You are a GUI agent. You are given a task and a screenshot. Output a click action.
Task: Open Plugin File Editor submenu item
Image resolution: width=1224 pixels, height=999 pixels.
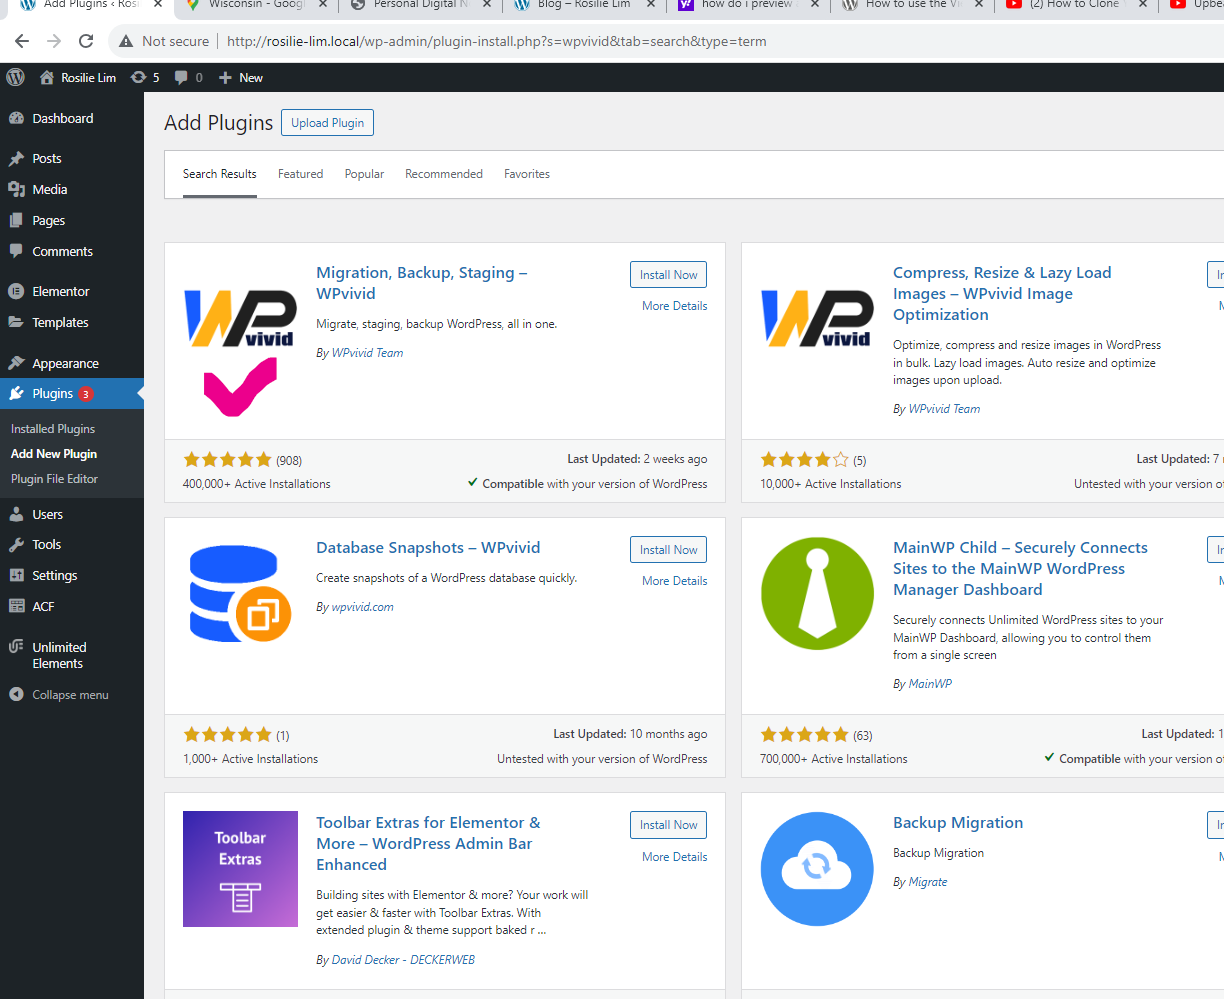click(x=54, y=478)
